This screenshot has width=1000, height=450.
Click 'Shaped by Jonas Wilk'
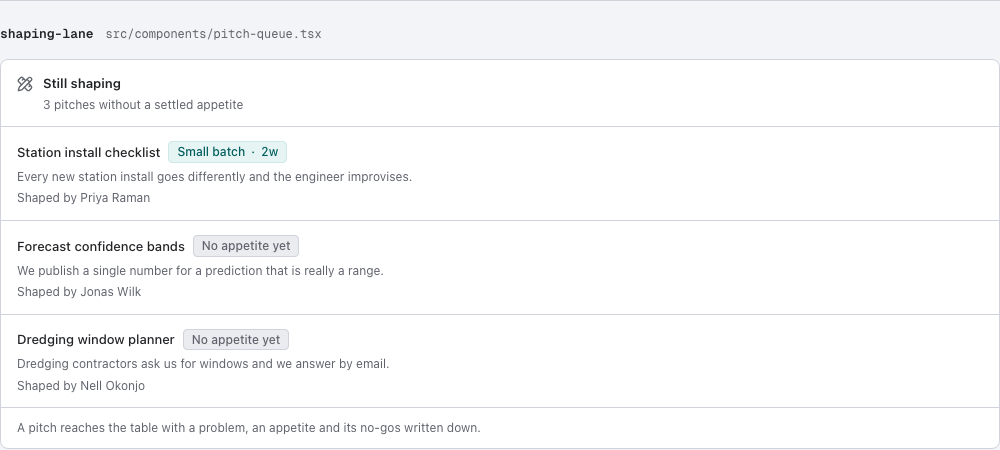(79, 292)
